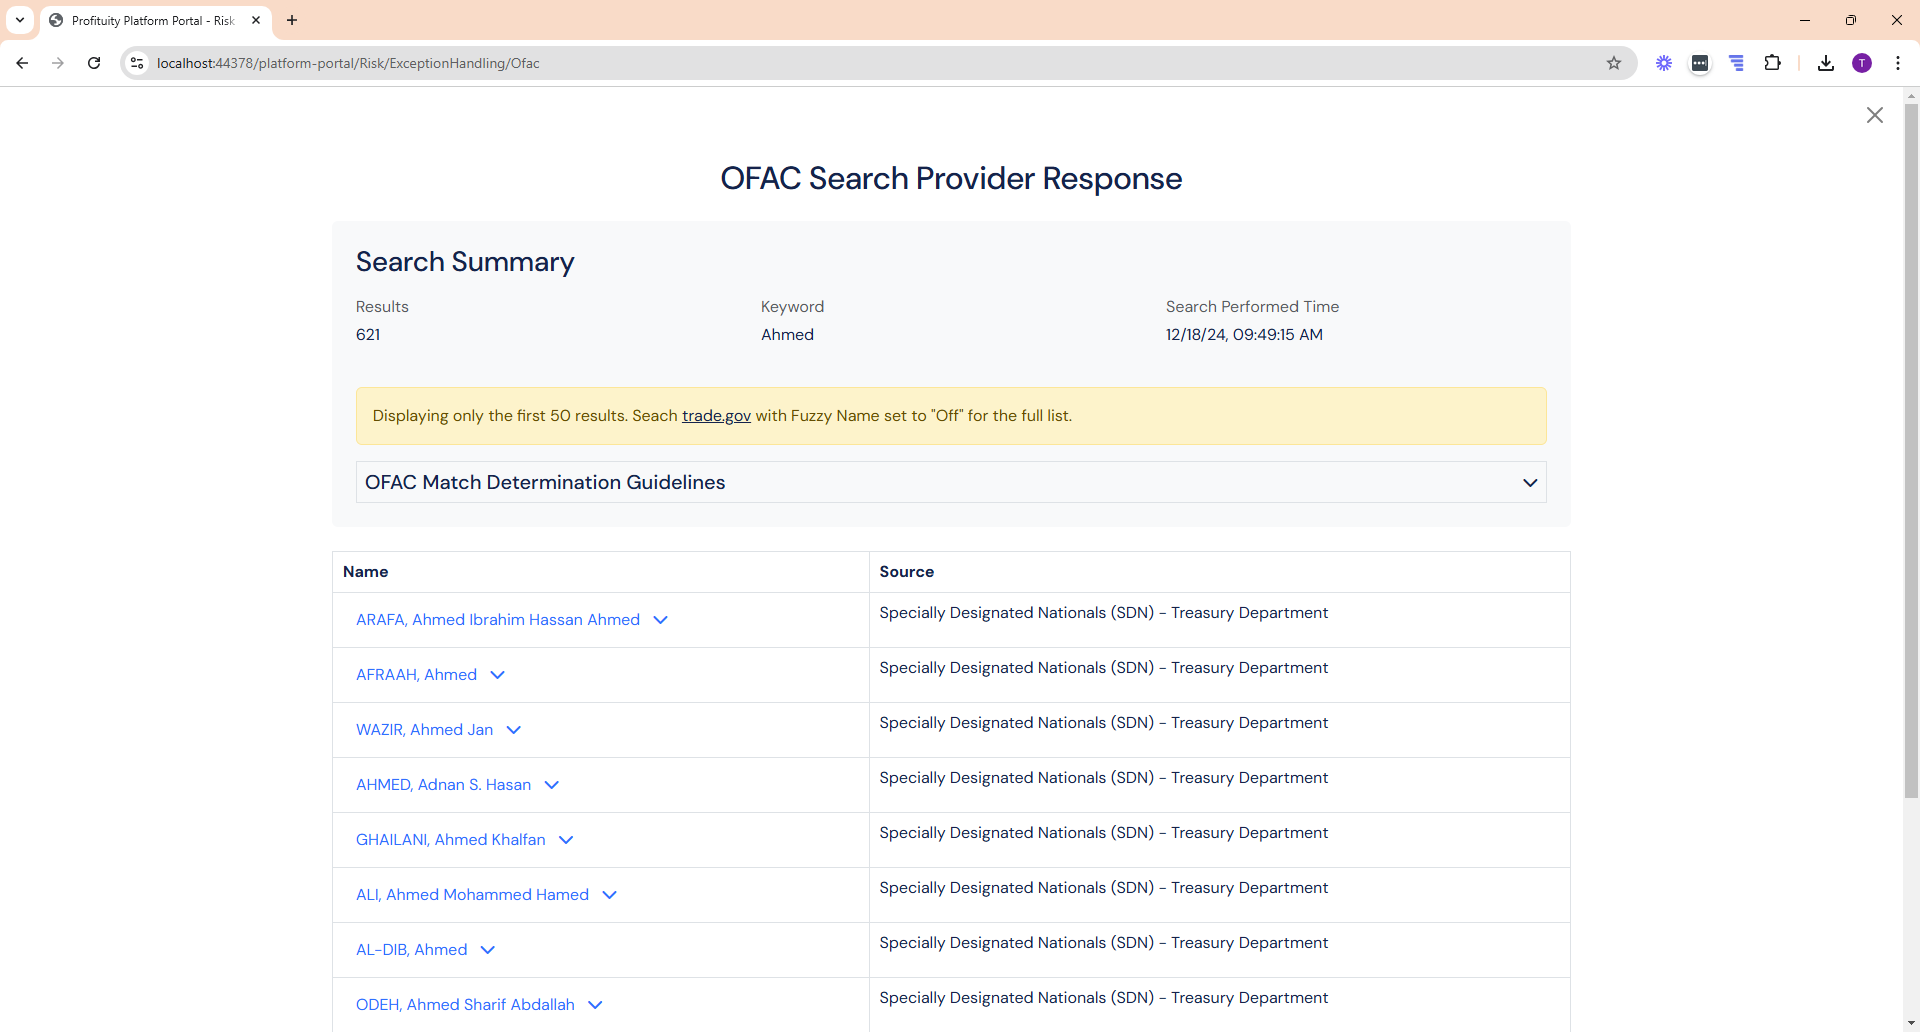View site information icon in address bar
This screenshot has width=1920, height=1032.
tap(137, 63)
